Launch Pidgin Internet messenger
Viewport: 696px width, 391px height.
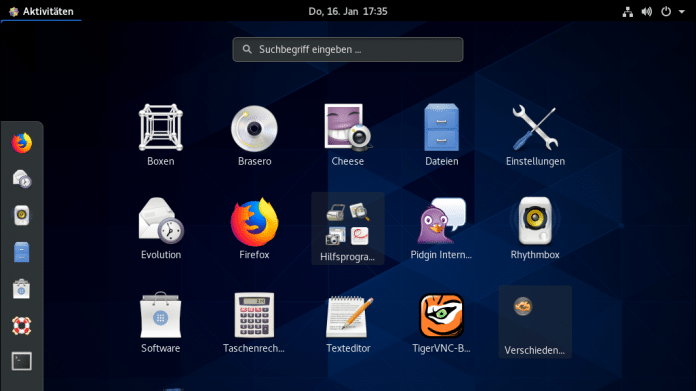pyautogui.click(x=441, y=229)
